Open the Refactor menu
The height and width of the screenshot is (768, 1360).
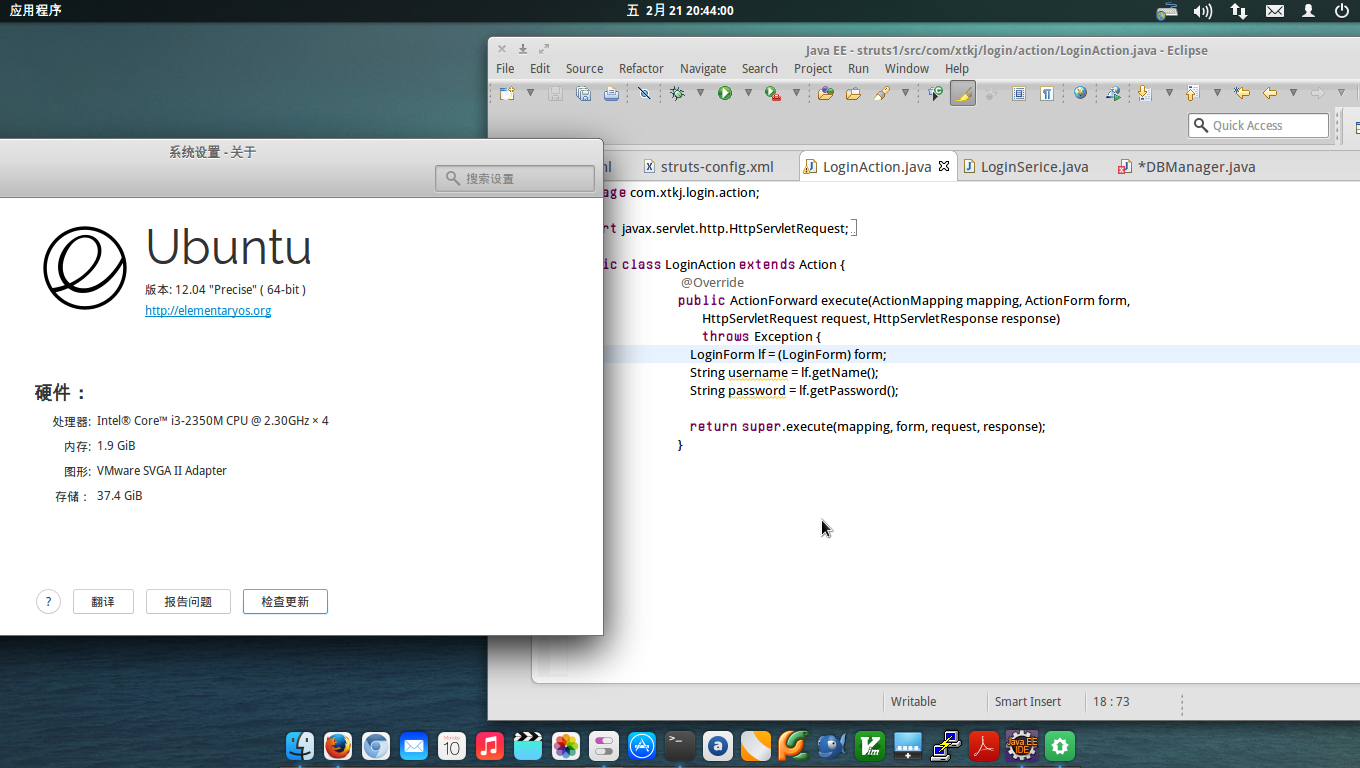pos(641,68)
